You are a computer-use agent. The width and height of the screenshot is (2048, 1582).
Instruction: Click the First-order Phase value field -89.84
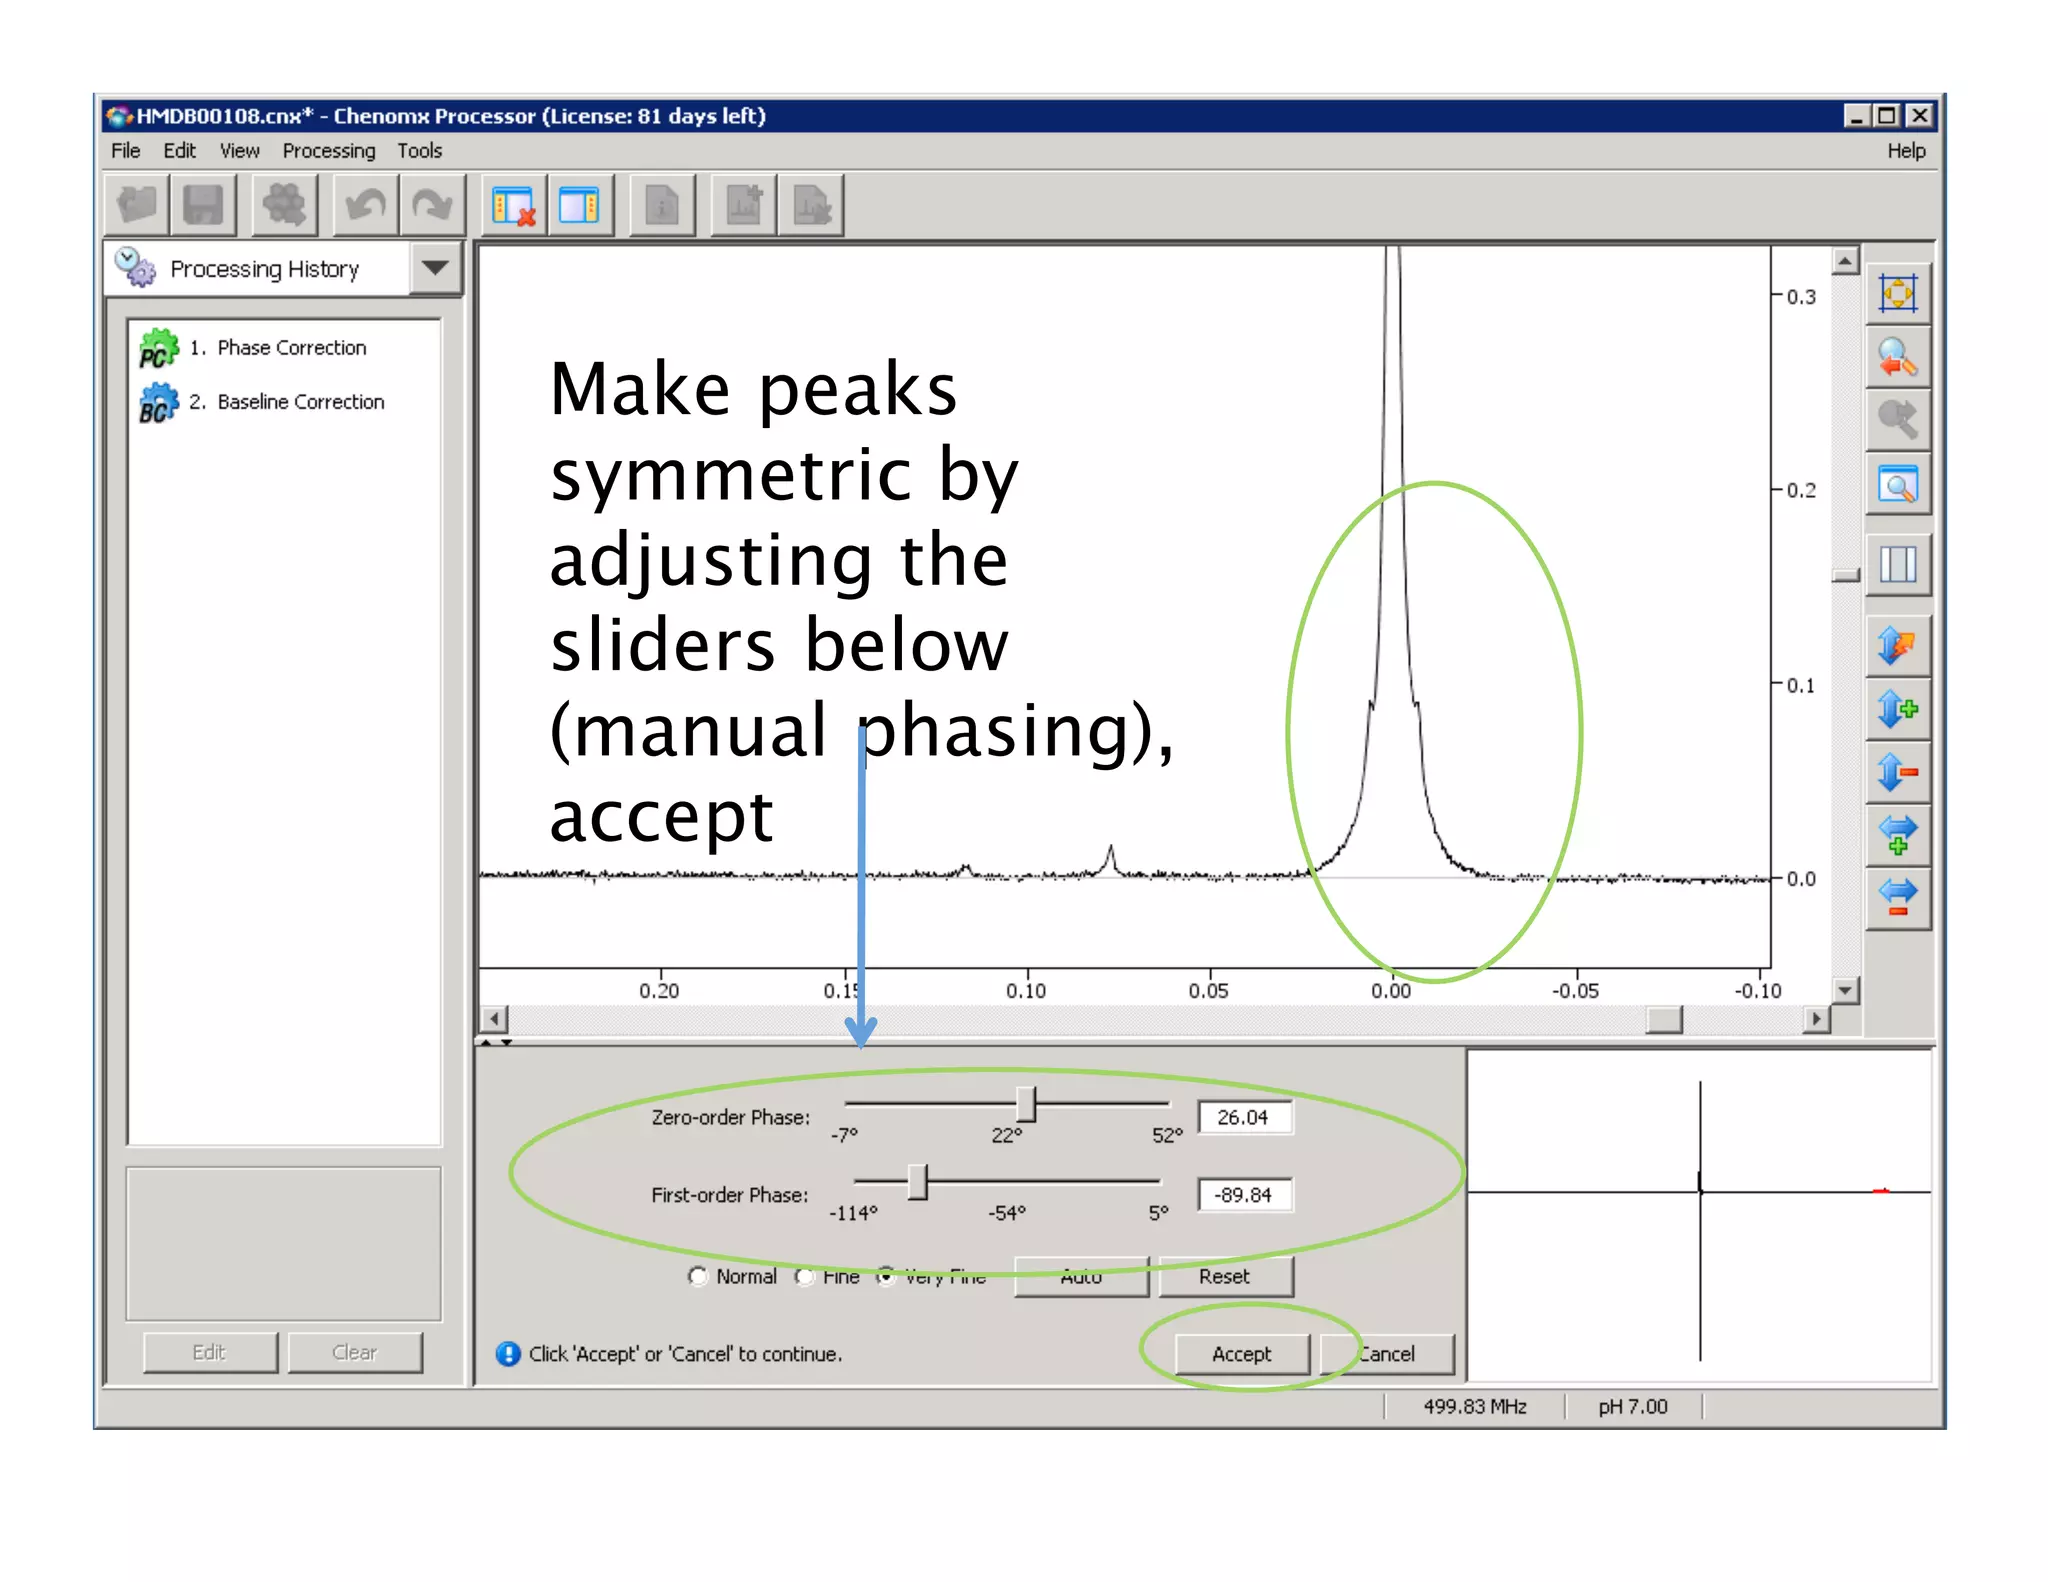coord(1244,1195)
